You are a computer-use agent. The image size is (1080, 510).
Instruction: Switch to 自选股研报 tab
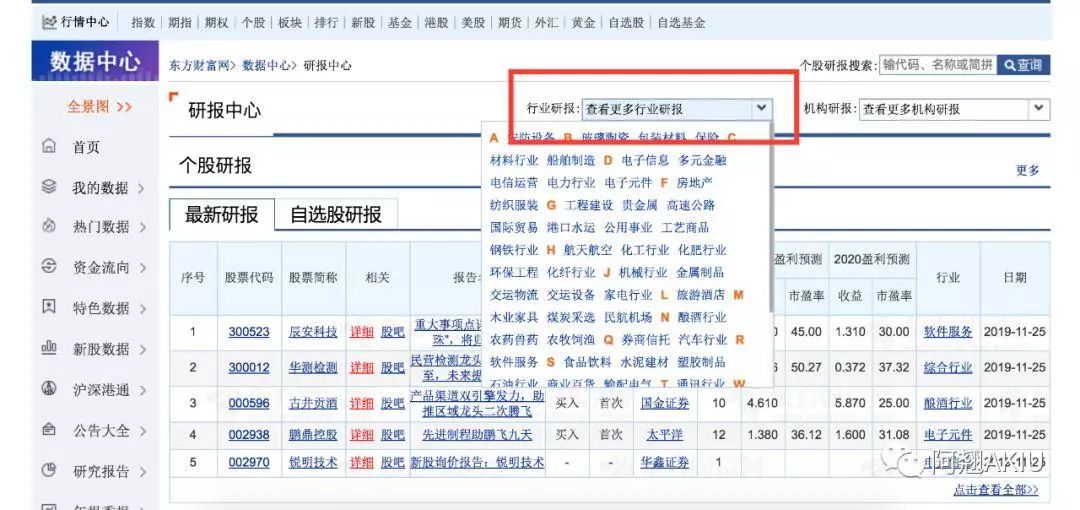335,214
